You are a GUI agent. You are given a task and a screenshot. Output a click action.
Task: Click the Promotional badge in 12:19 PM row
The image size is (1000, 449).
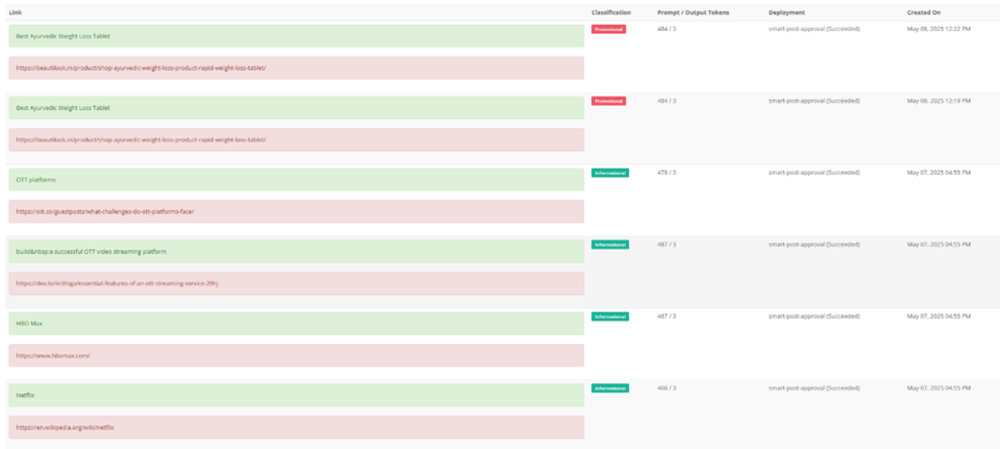pos(608,101)
